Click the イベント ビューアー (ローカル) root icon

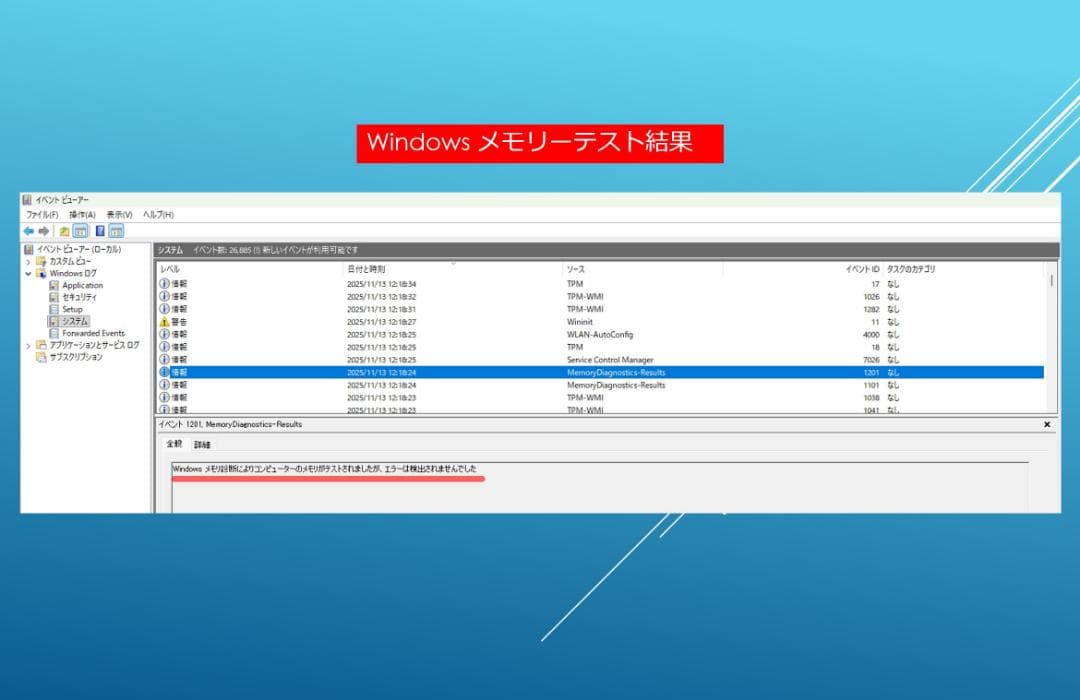tap(28, 247)
